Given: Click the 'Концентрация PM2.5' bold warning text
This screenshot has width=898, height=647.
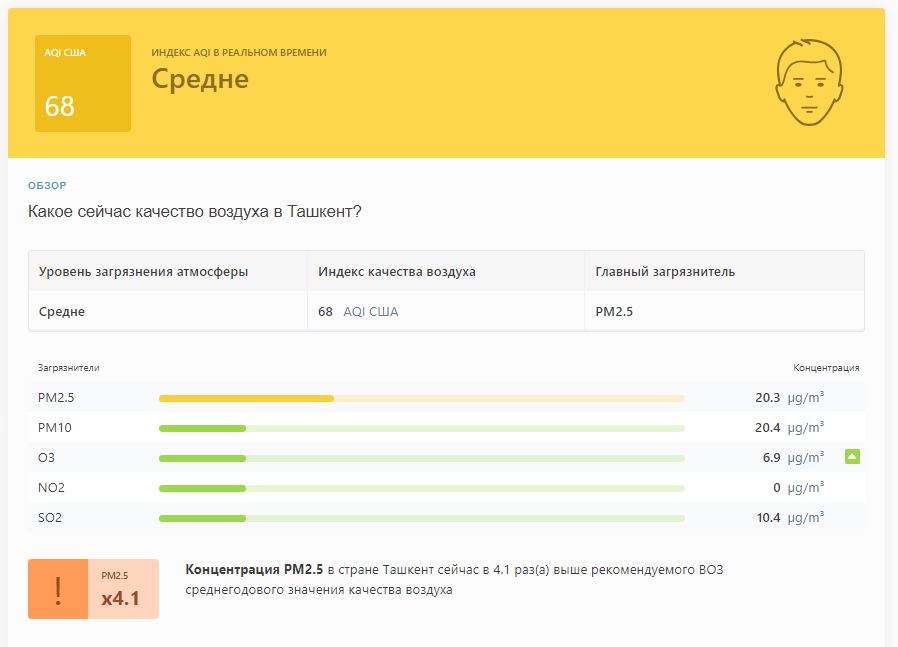Looking at the screenshot, I should 254,570.
